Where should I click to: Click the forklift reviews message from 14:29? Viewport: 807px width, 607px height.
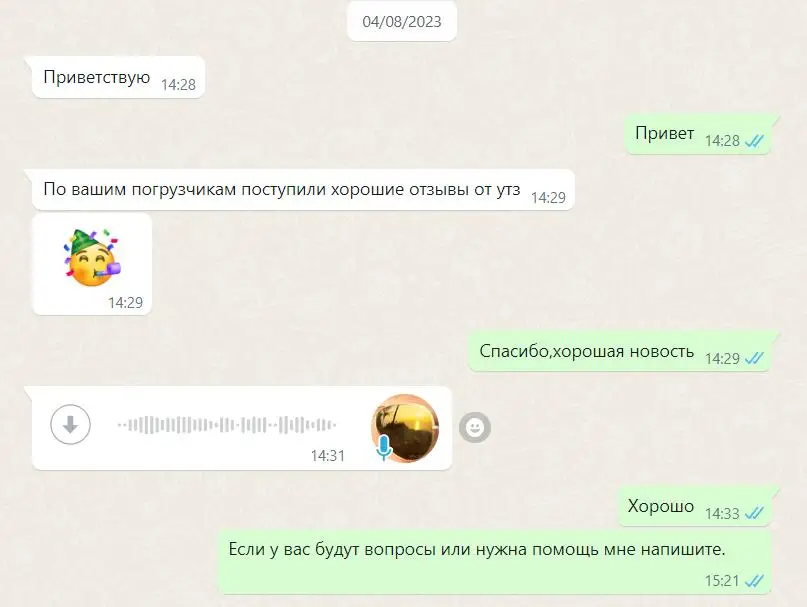click(x=303, y=189)
